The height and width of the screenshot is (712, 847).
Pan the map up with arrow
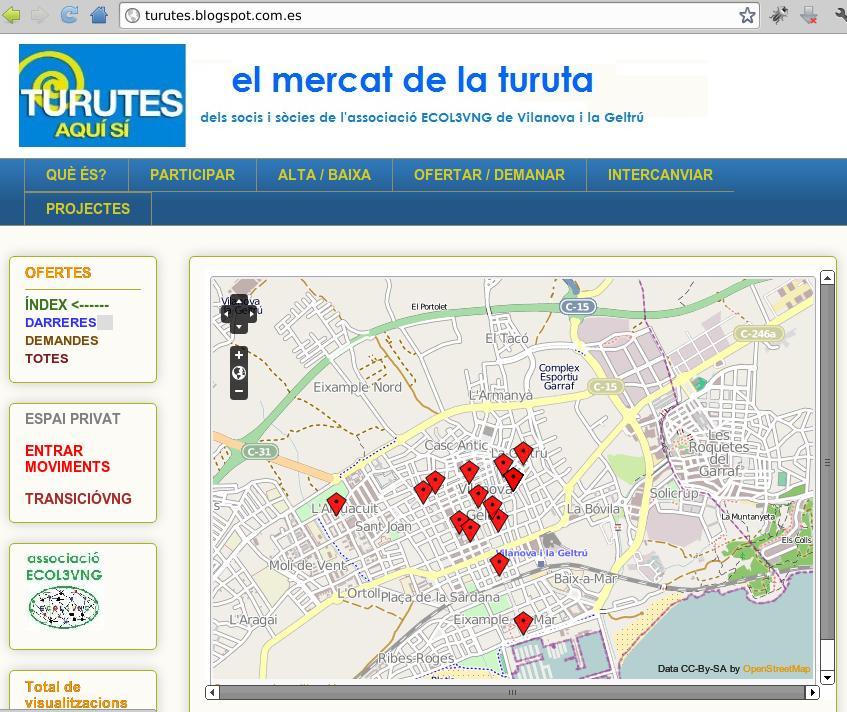[239, 300]
